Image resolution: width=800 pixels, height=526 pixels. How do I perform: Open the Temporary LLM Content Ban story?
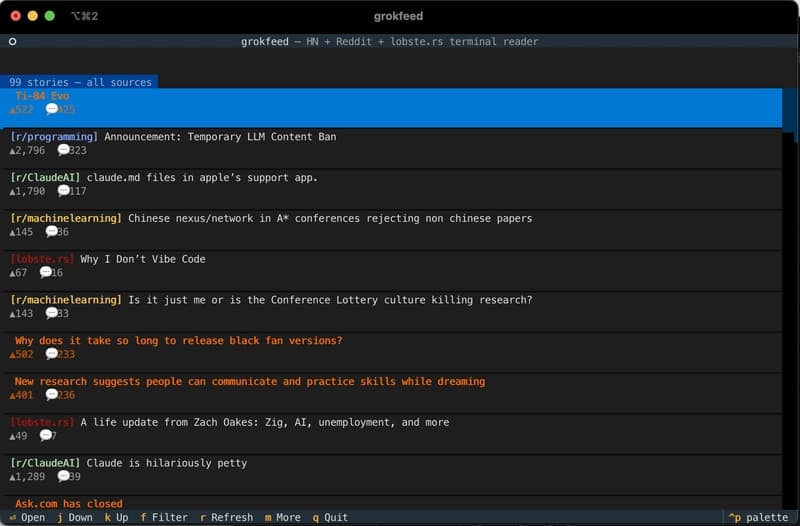point(391,148)
